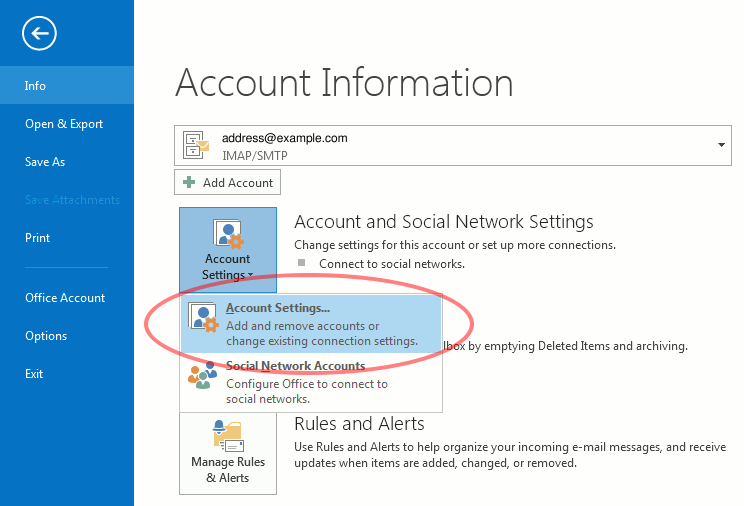Click the Social Network Accounts people icon
The width and height of the screenshot is (744, 506).
(203, 376)
